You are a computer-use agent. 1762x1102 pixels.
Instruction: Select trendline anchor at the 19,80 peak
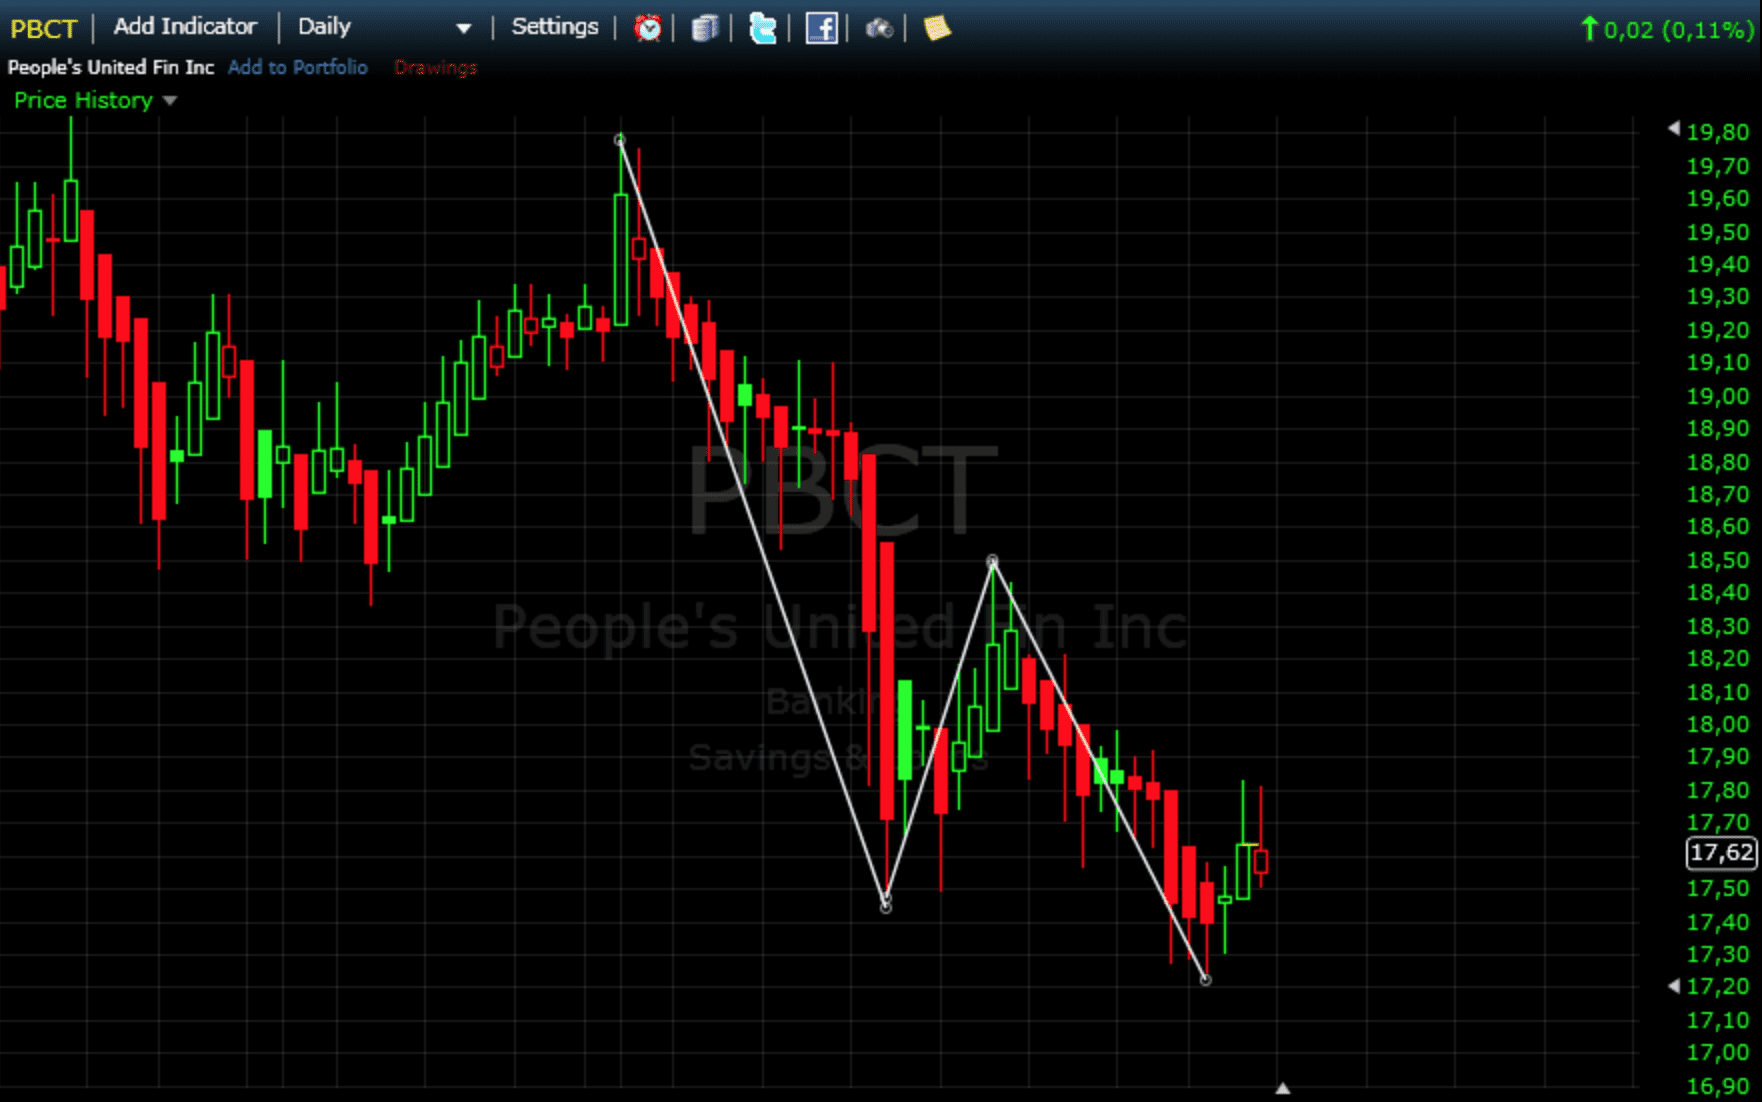[x=620, y=140]
